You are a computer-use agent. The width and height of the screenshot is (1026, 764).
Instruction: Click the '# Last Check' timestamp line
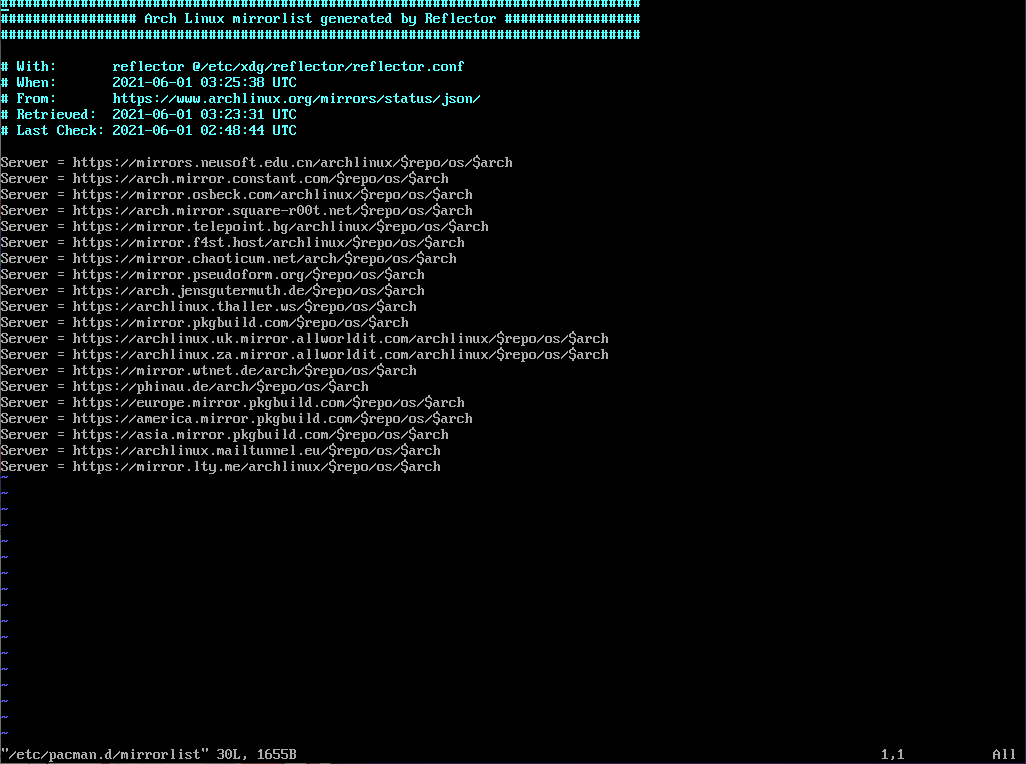[149, 130]
